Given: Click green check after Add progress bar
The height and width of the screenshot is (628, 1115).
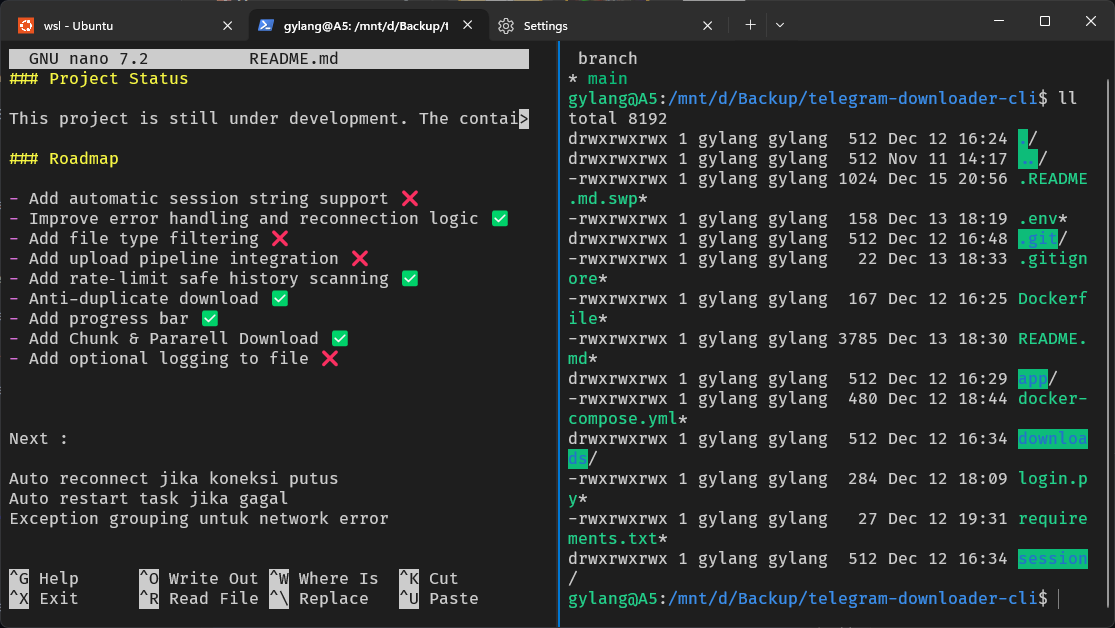Looking at the screenshot, I should point(210,318).
